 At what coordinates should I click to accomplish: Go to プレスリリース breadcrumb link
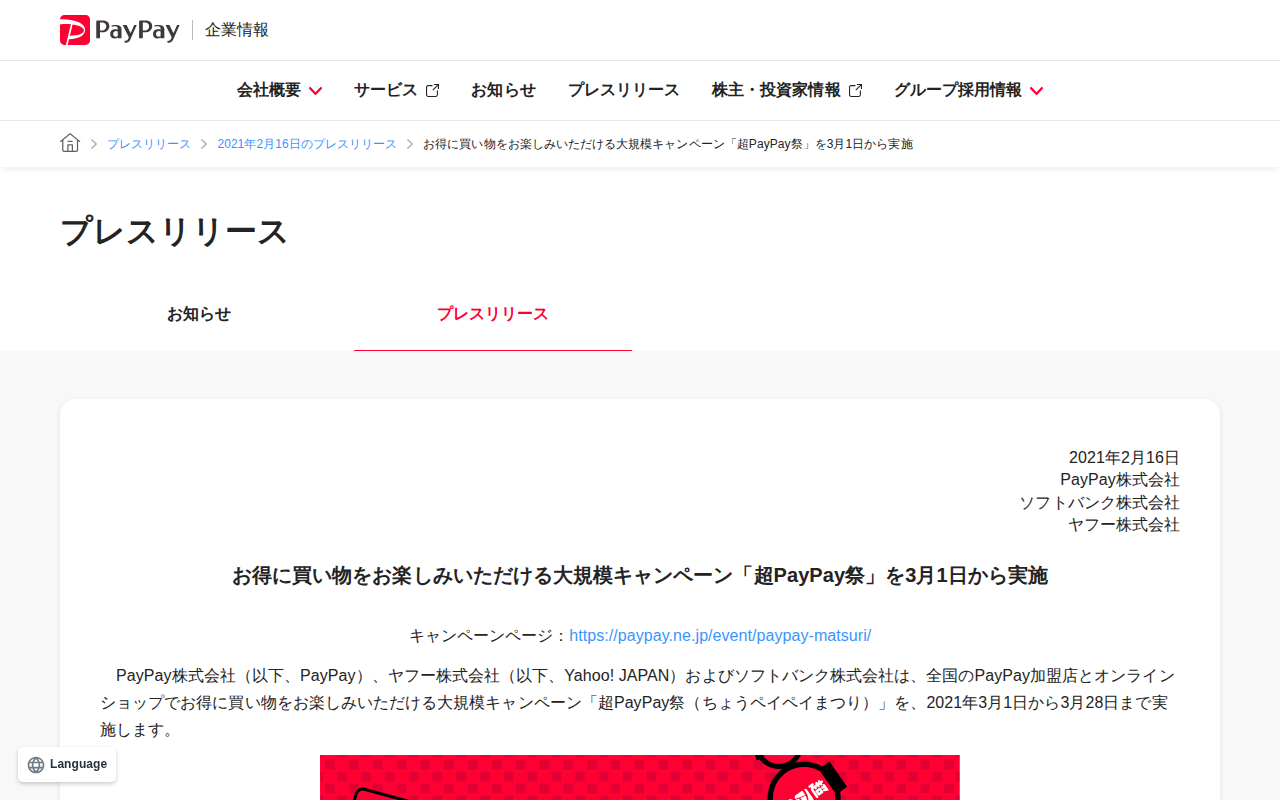click(149, 144)
